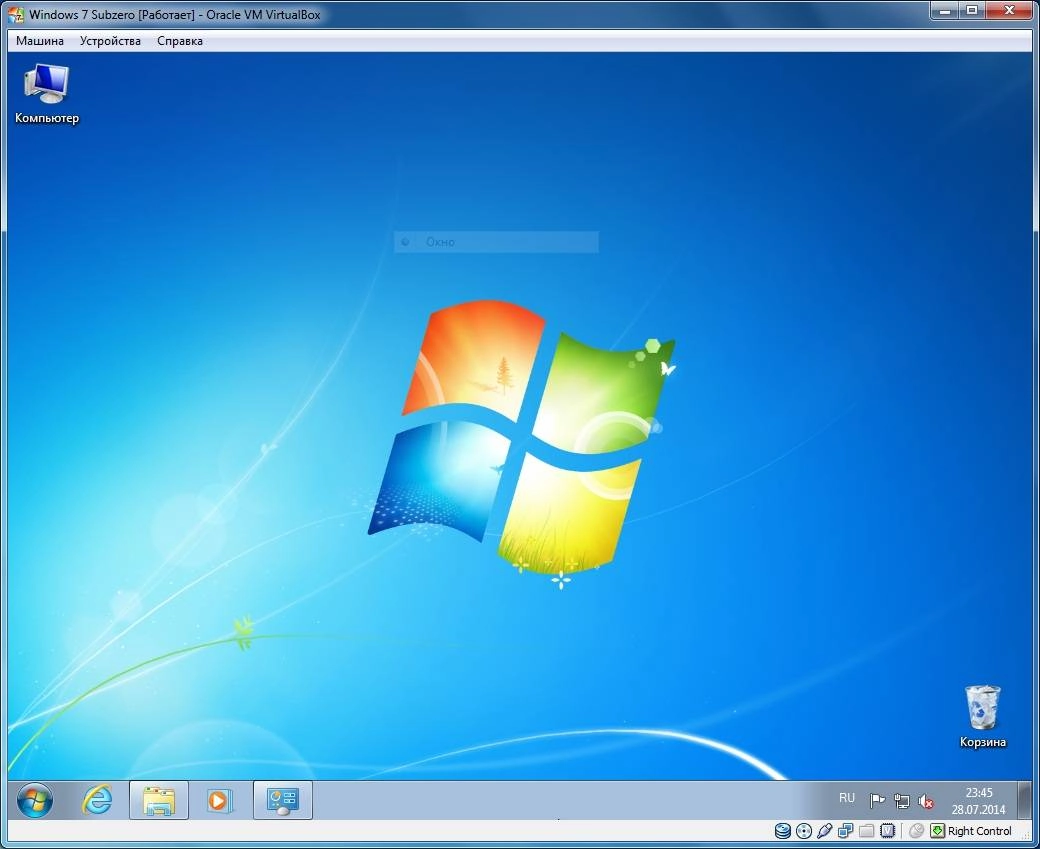The image size is (1040, 849).
Task: Open the Машина menu
Action: point(40,41)
